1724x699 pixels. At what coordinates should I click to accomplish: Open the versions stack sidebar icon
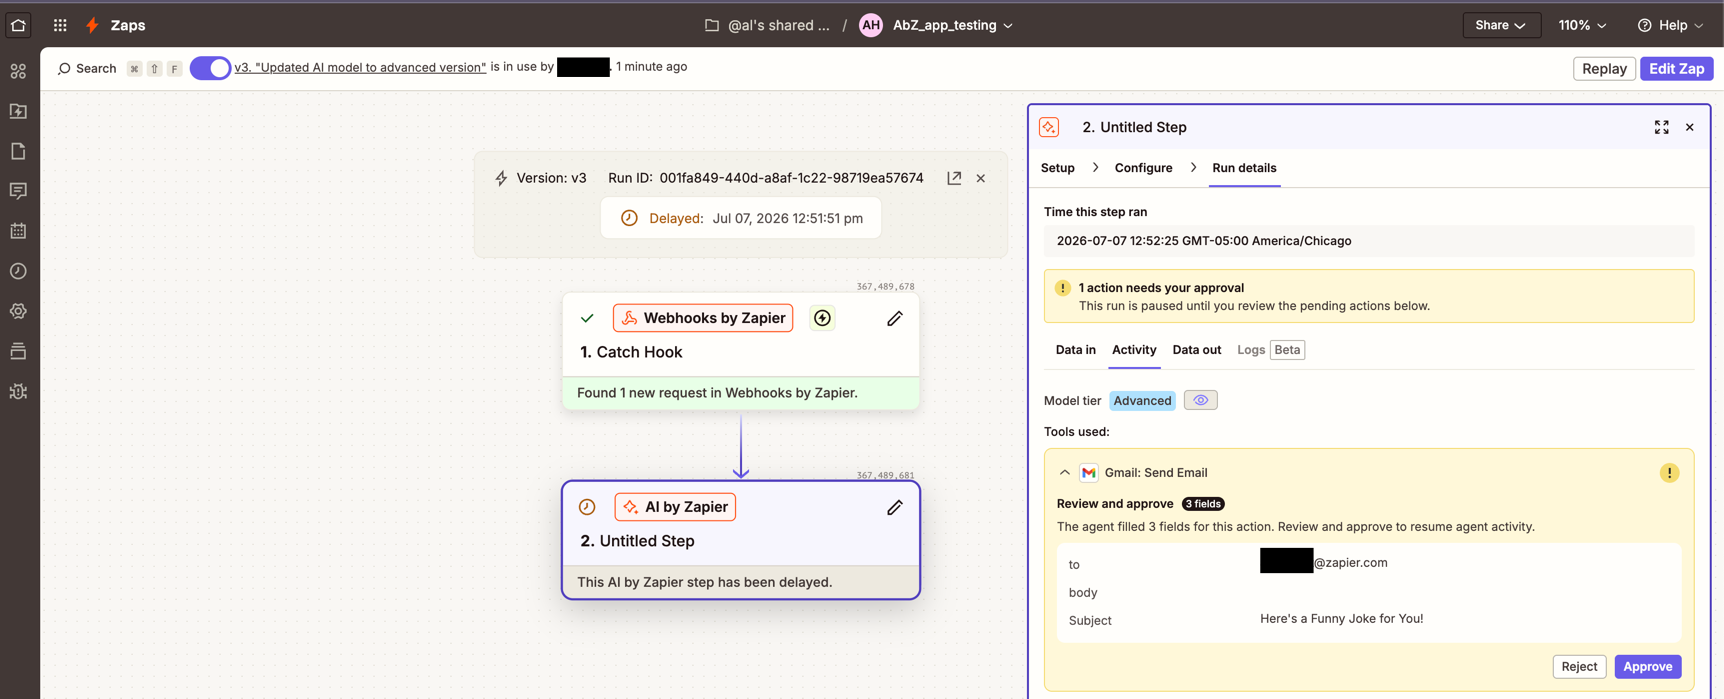[x=18, y=351]
